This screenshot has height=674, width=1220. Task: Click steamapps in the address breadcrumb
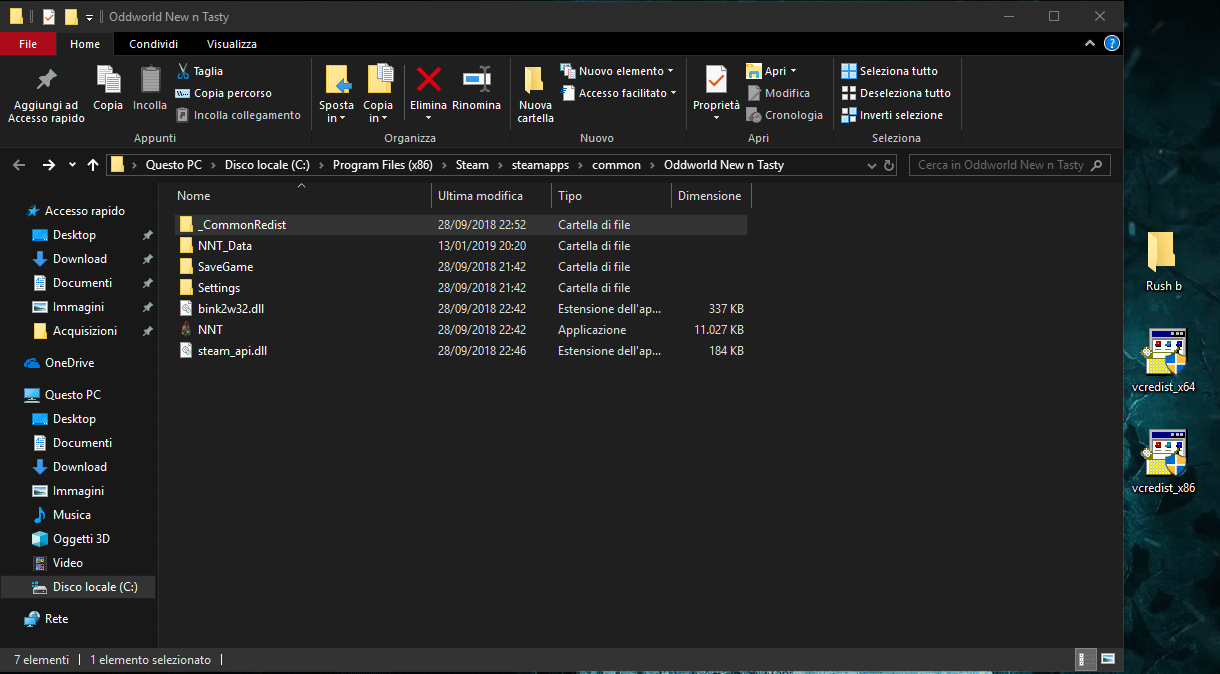tap(542, 165)
